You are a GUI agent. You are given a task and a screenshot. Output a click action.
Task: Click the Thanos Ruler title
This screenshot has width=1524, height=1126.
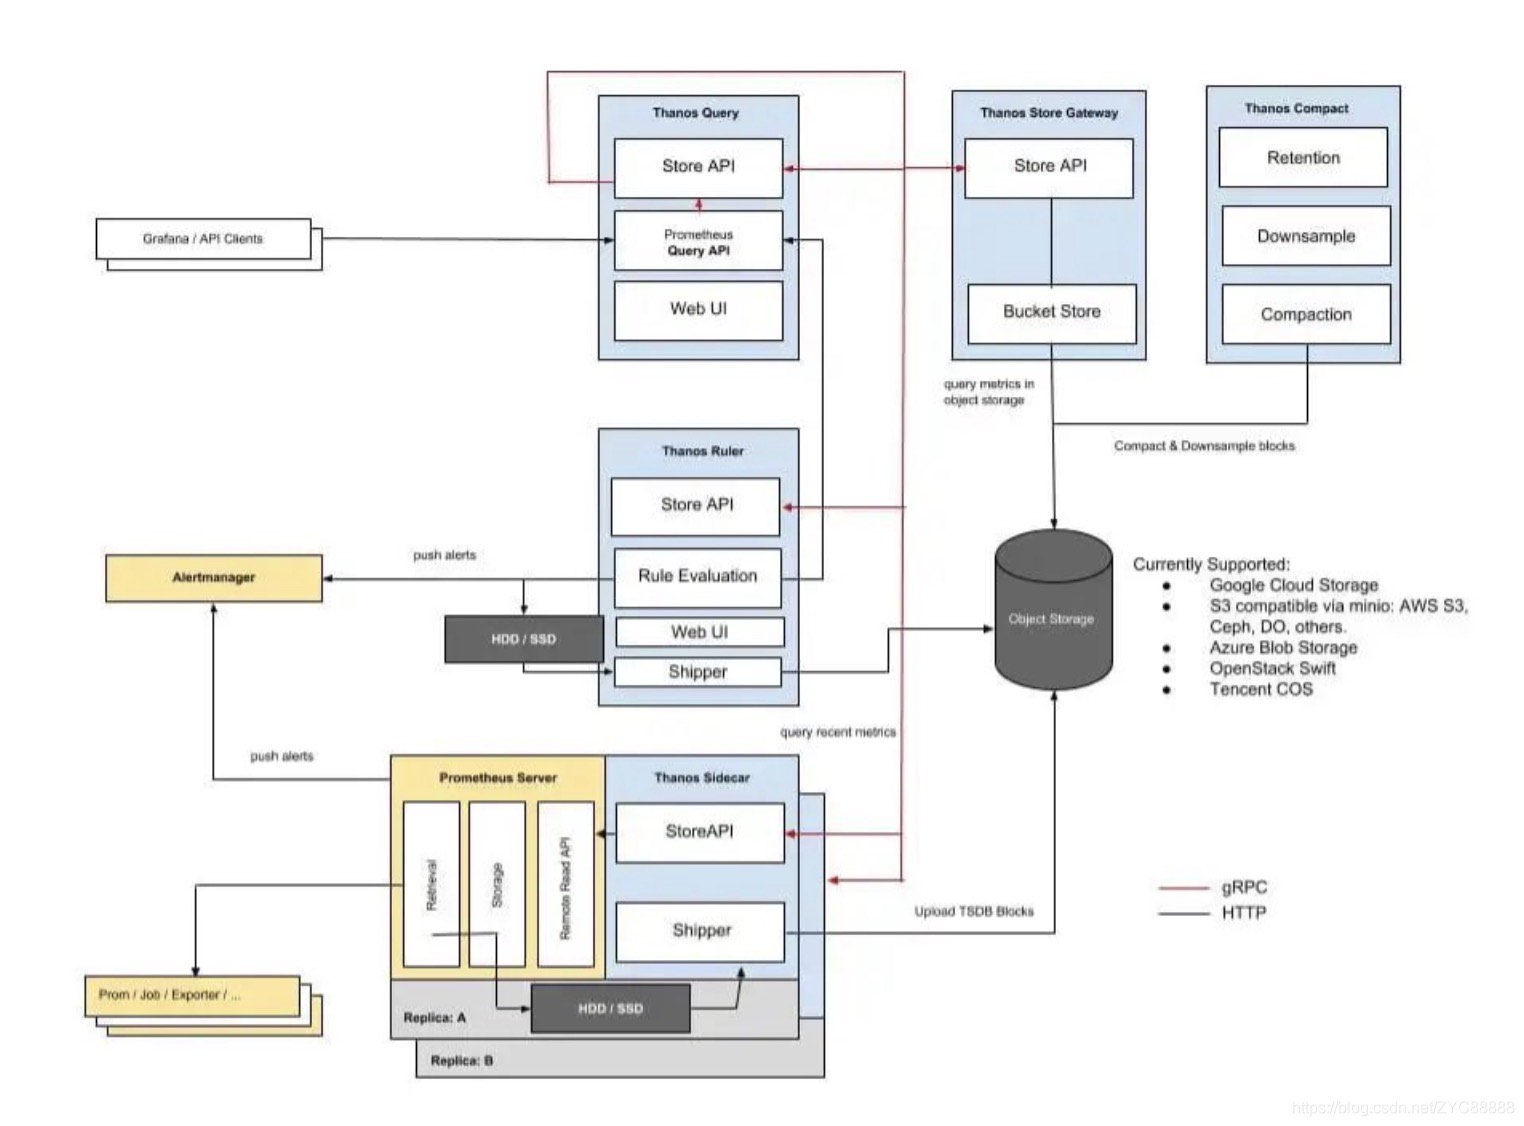pos(702,451)
